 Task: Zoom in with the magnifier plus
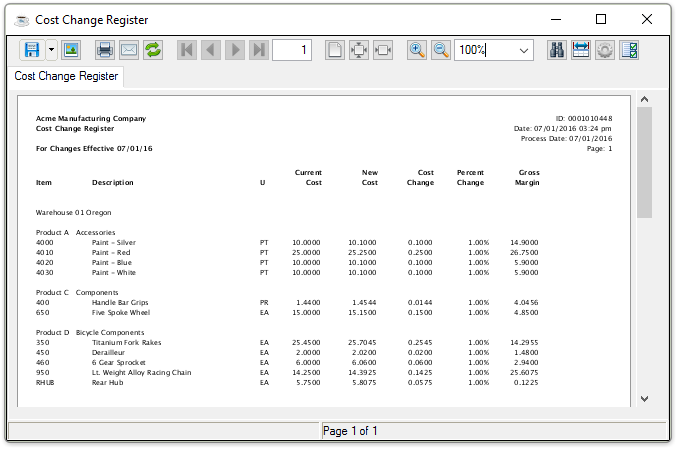417,50
